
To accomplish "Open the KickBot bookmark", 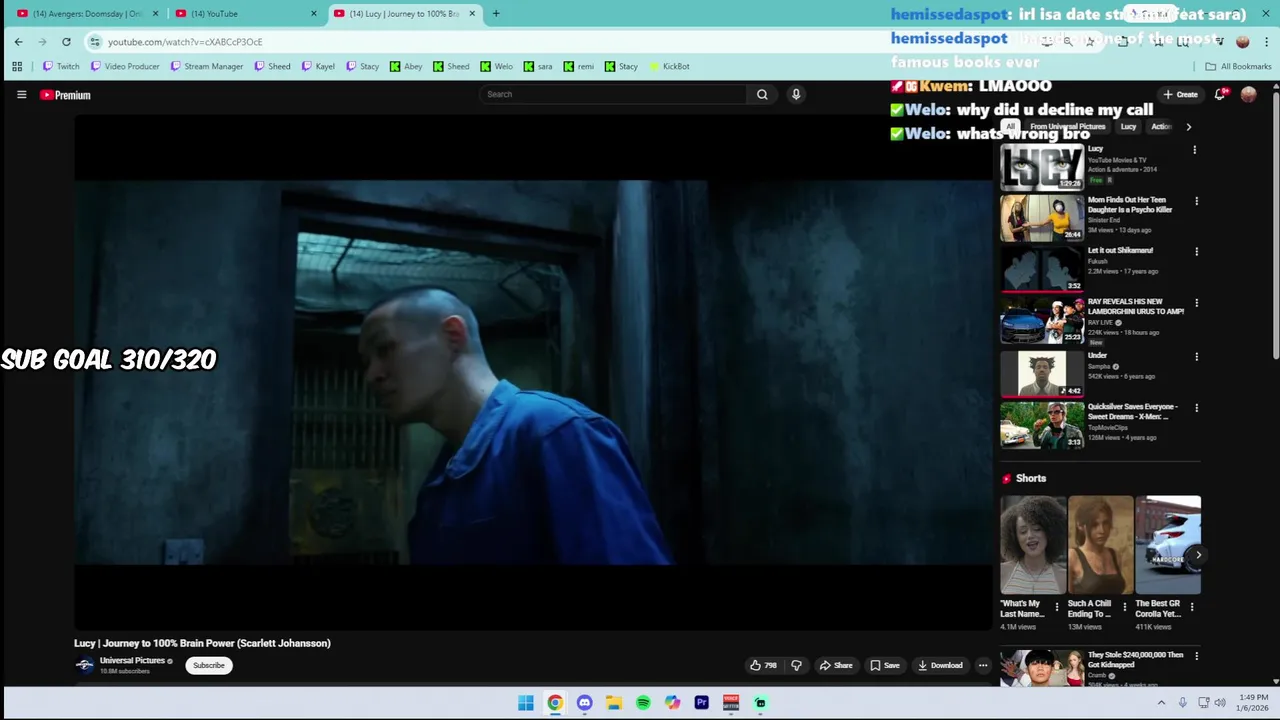I will click(669, 67).
